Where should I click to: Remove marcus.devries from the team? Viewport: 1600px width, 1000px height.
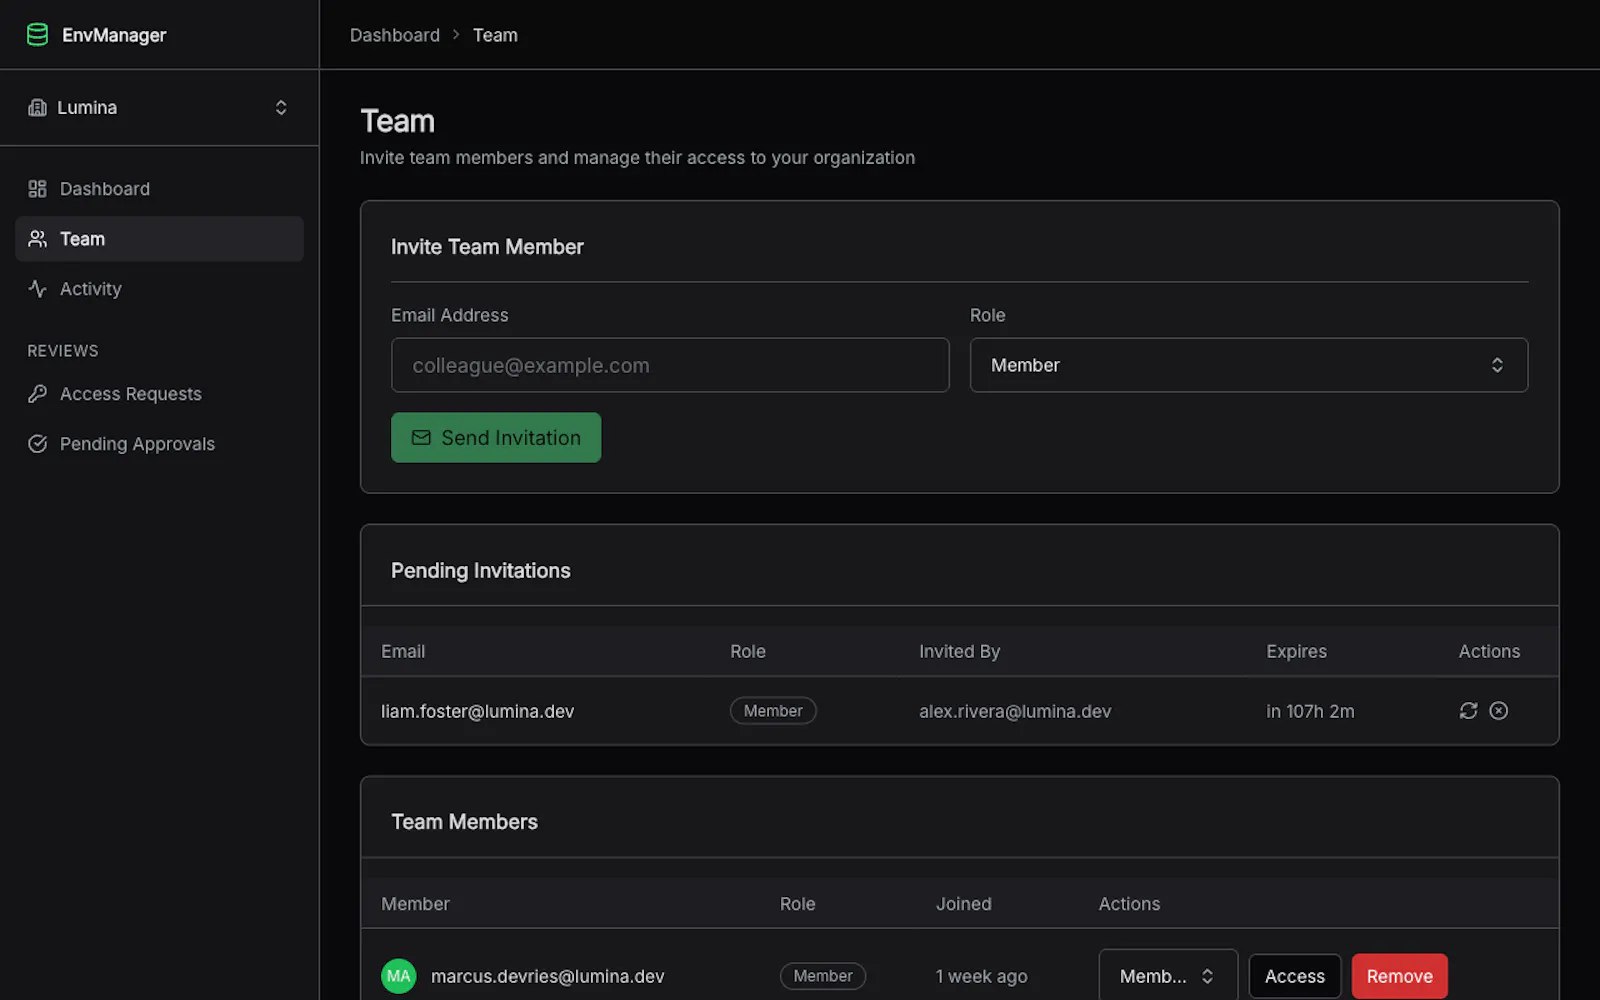(x=1400, y=976)
